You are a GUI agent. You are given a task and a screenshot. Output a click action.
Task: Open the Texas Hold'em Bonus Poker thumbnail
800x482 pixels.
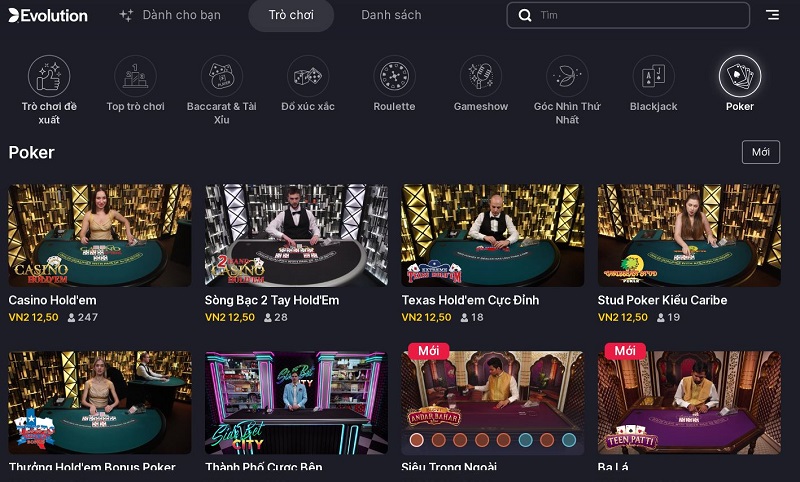pos(100,402)
